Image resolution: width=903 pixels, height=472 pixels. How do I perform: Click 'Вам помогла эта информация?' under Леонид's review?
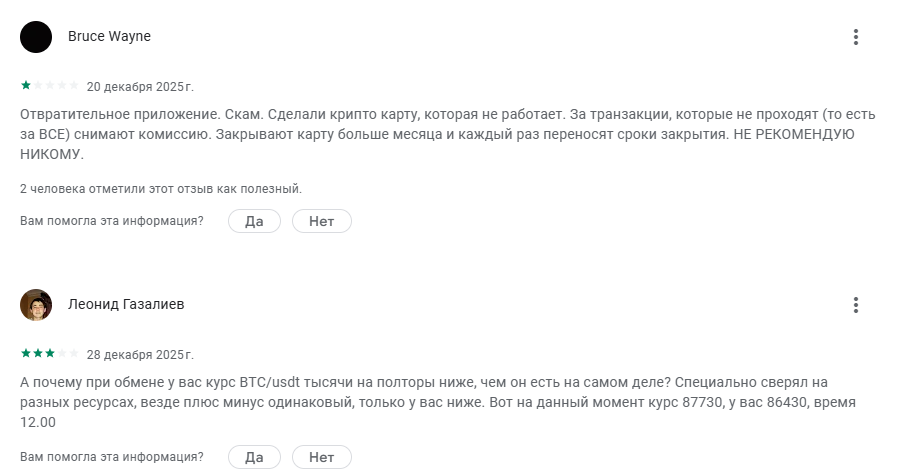point(112,457)
